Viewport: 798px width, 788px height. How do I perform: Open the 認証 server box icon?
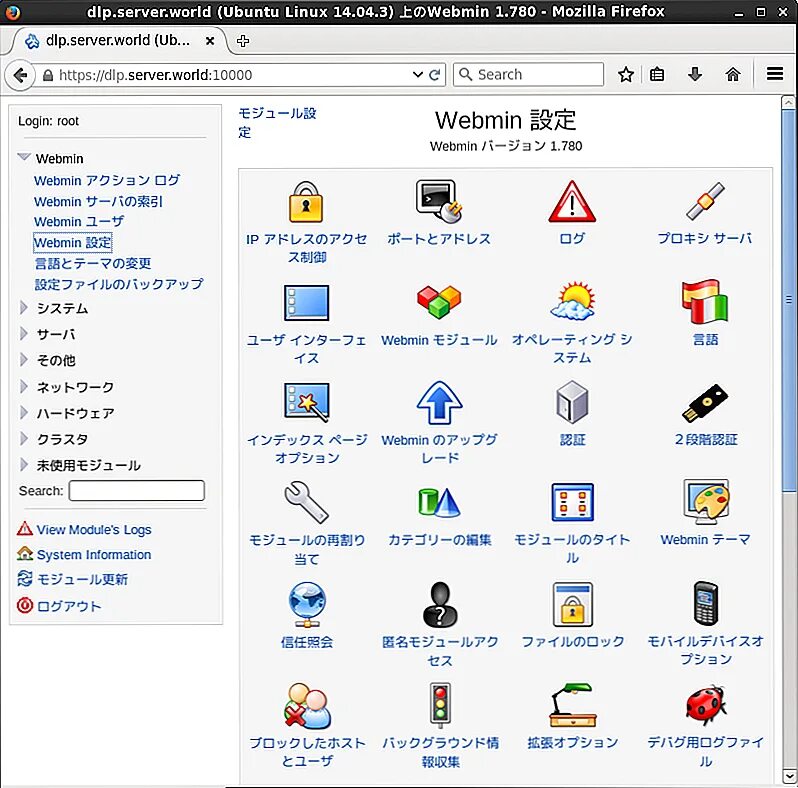point(572,402)
